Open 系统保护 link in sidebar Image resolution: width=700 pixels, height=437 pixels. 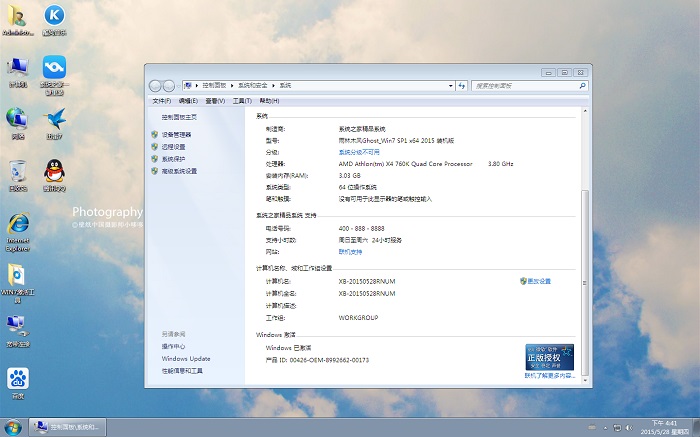(x=173, y=158)
